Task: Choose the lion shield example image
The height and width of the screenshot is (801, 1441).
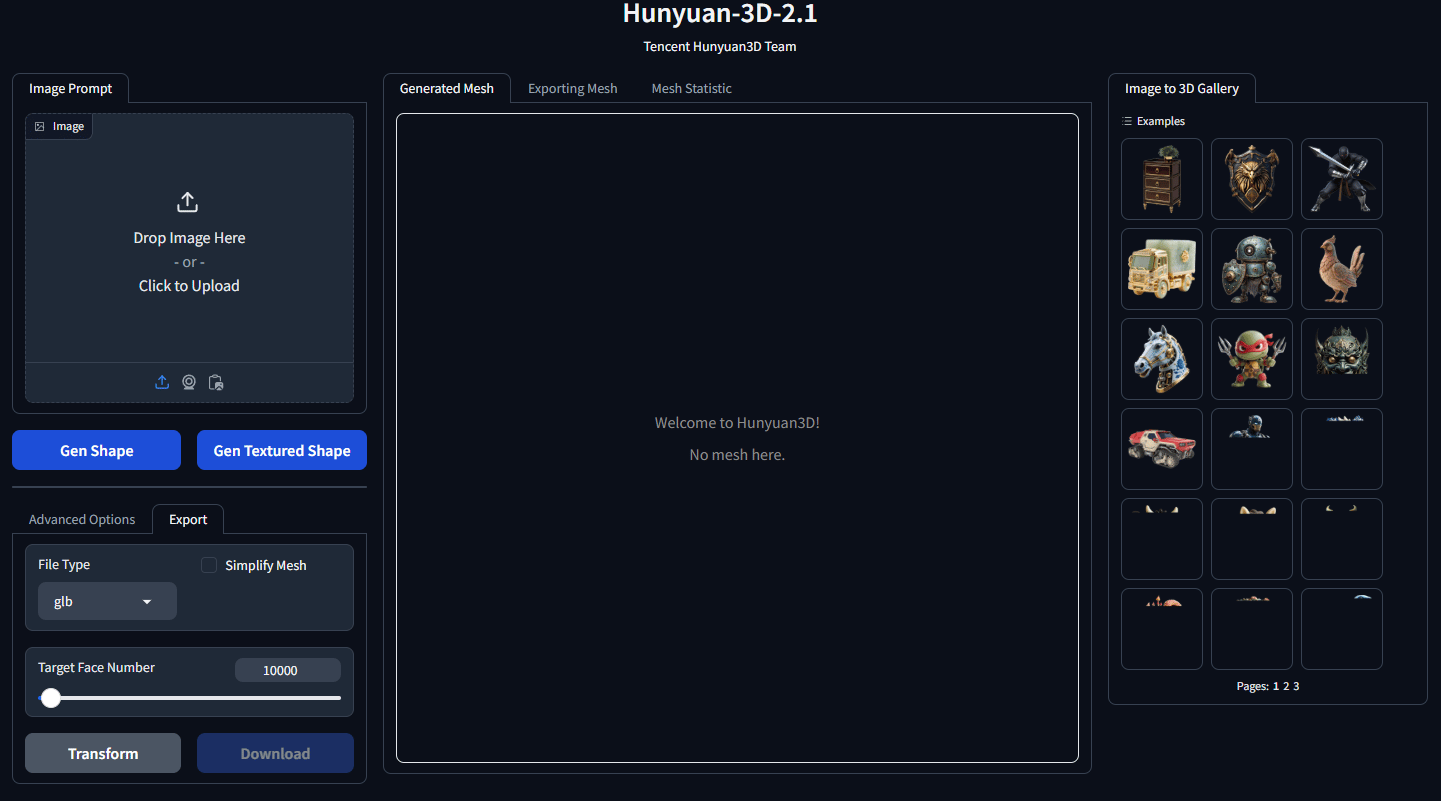Action: click(x=1252, y=179)
